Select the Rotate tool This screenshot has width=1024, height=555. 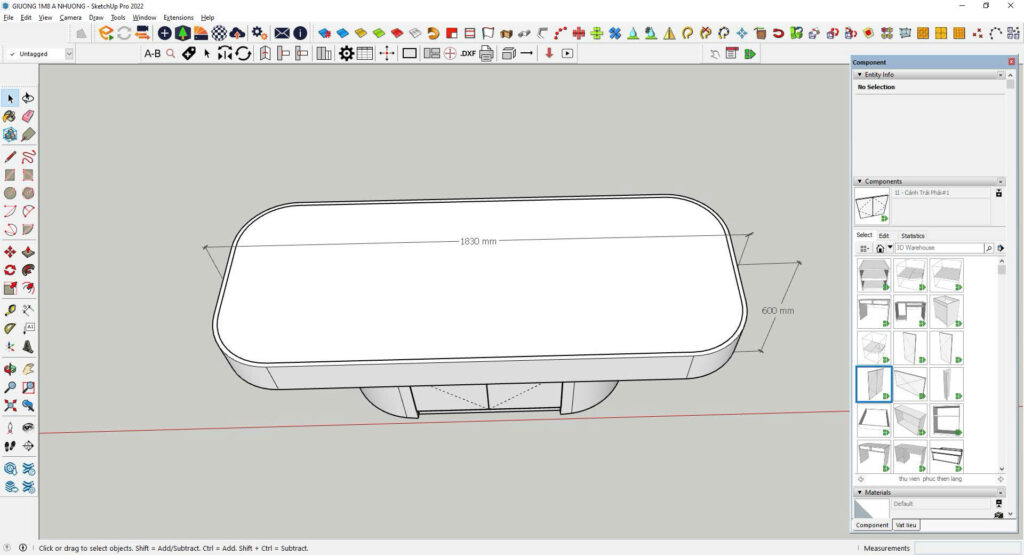pos(10,270)
